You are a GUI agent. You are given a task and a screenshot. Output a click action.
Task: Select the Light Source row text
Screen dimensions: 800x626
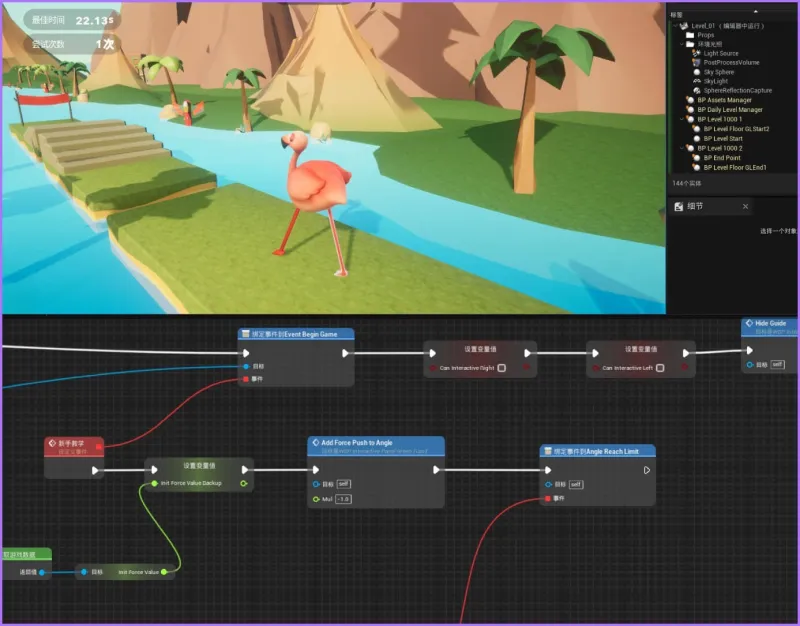720,53
